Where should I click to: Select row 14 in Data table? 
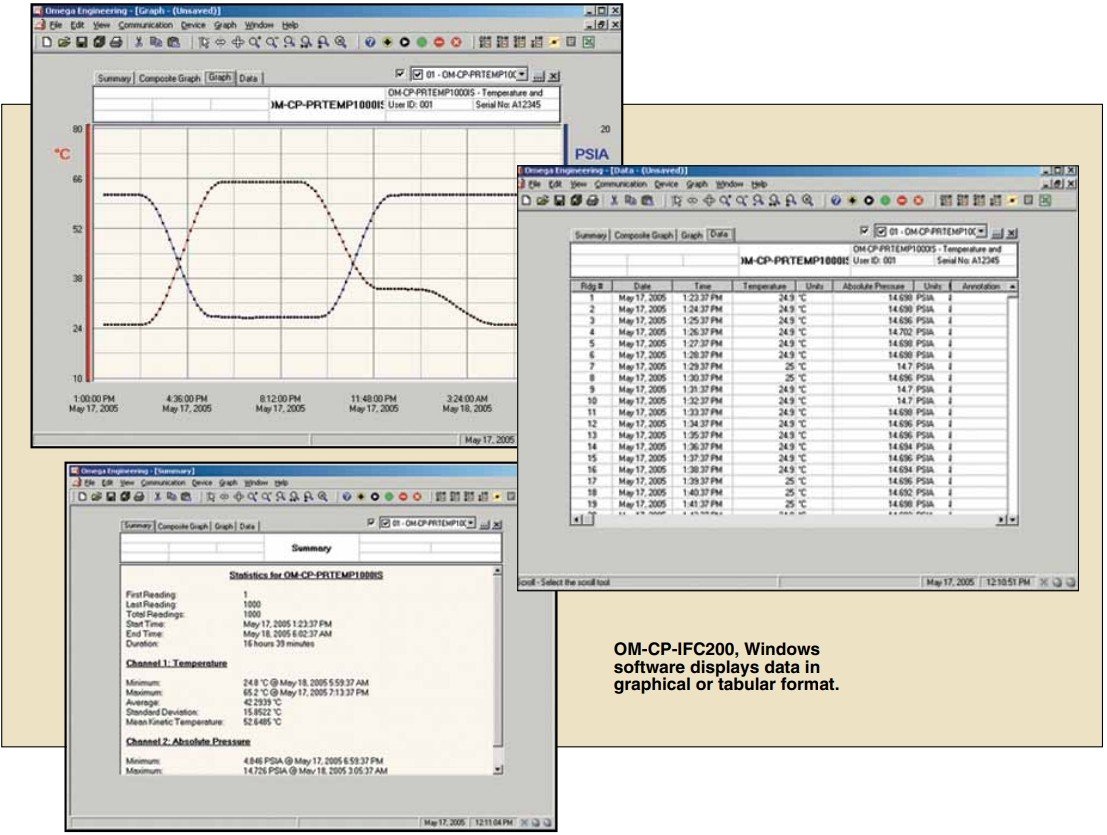(789, 447)
